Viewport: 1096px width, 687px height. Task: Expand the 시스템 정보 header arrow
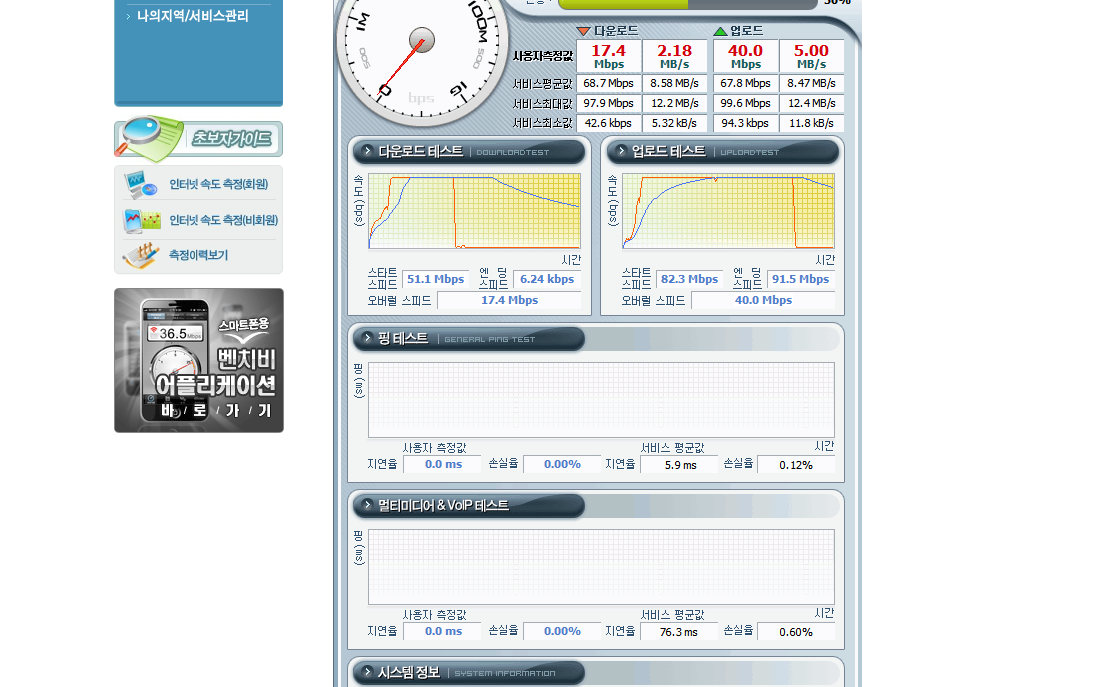point(368,672)
